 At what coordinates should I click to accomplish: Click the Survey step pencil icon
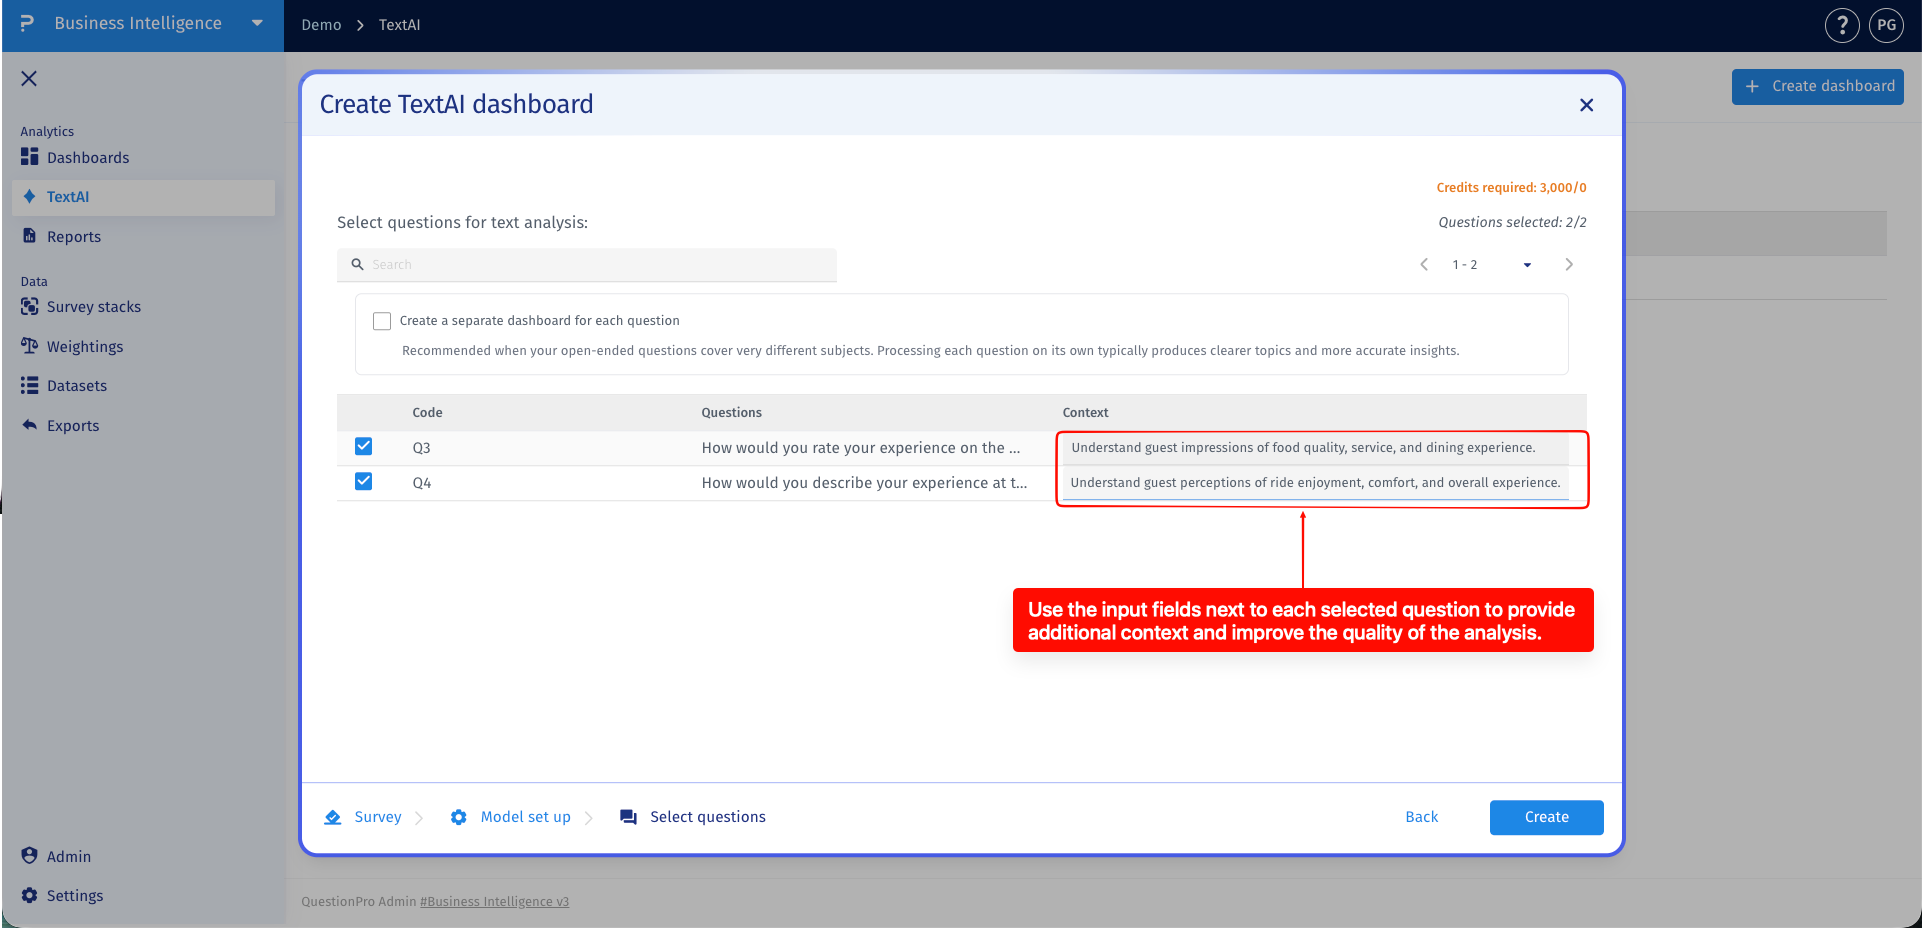pos(333,817)
